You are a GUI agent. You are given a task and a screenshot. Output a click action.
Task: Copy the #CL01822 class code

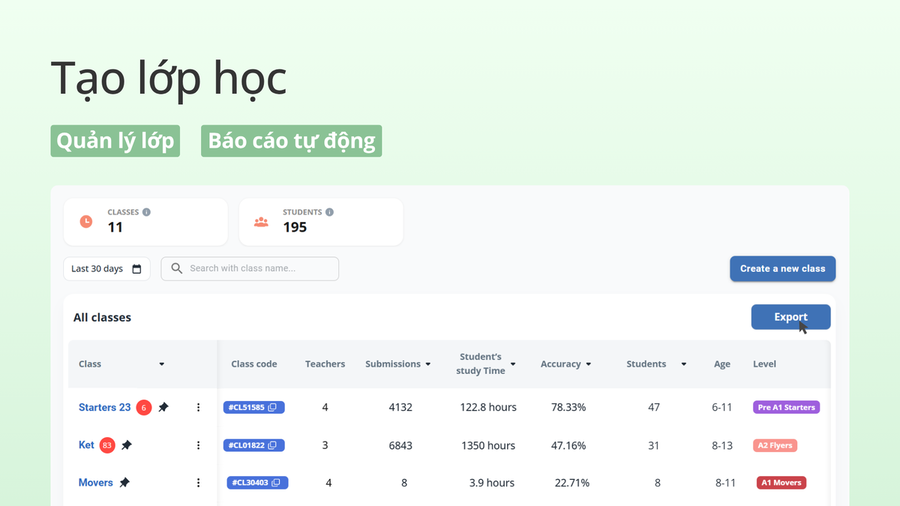coord(273,445)
